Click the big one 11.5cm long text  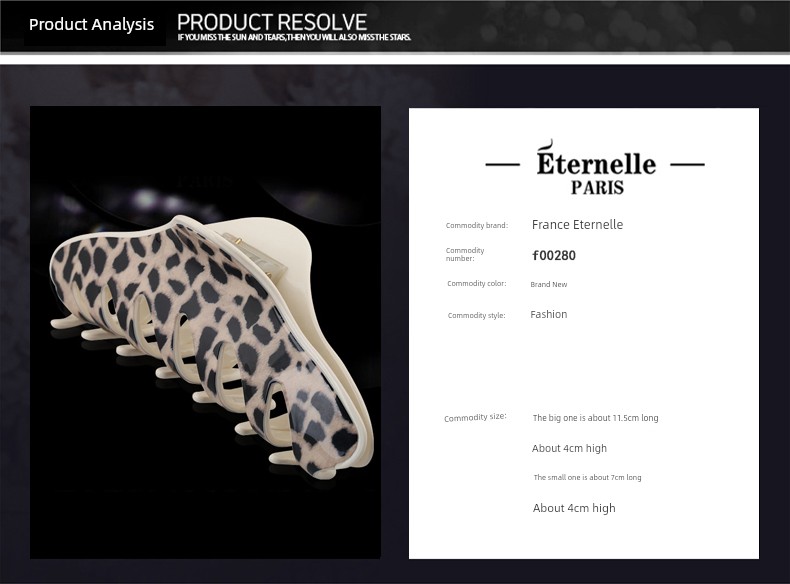[596, 418]
